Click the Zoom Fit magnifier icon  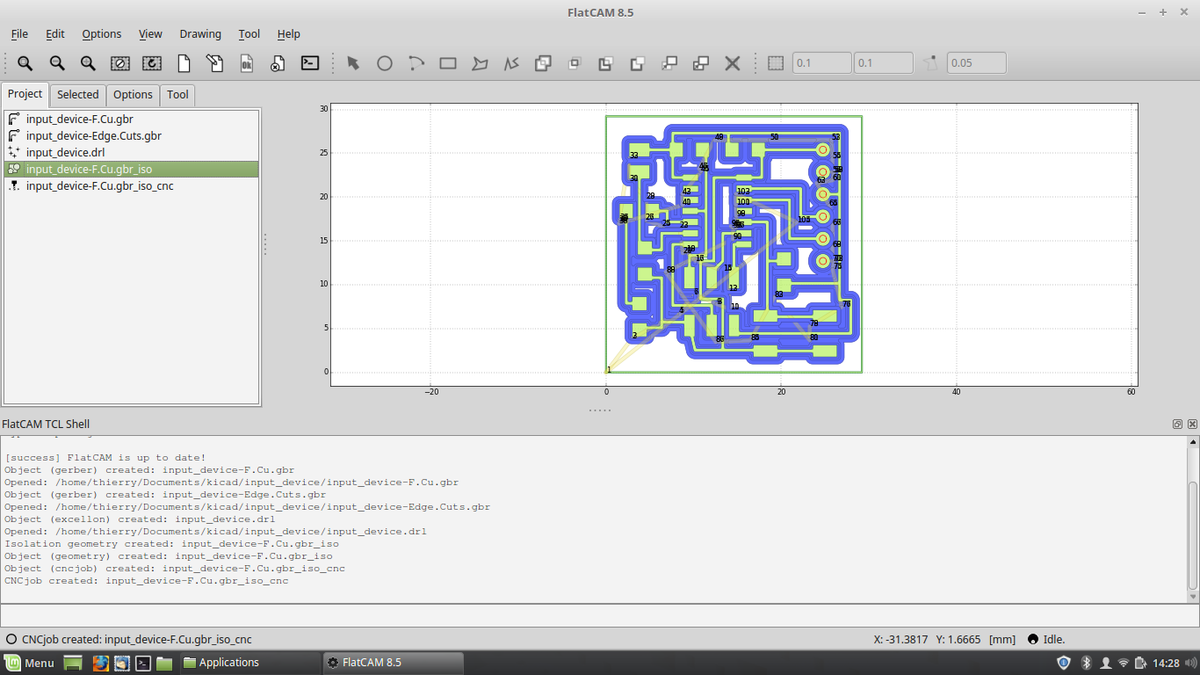click(x=25, y=63)
